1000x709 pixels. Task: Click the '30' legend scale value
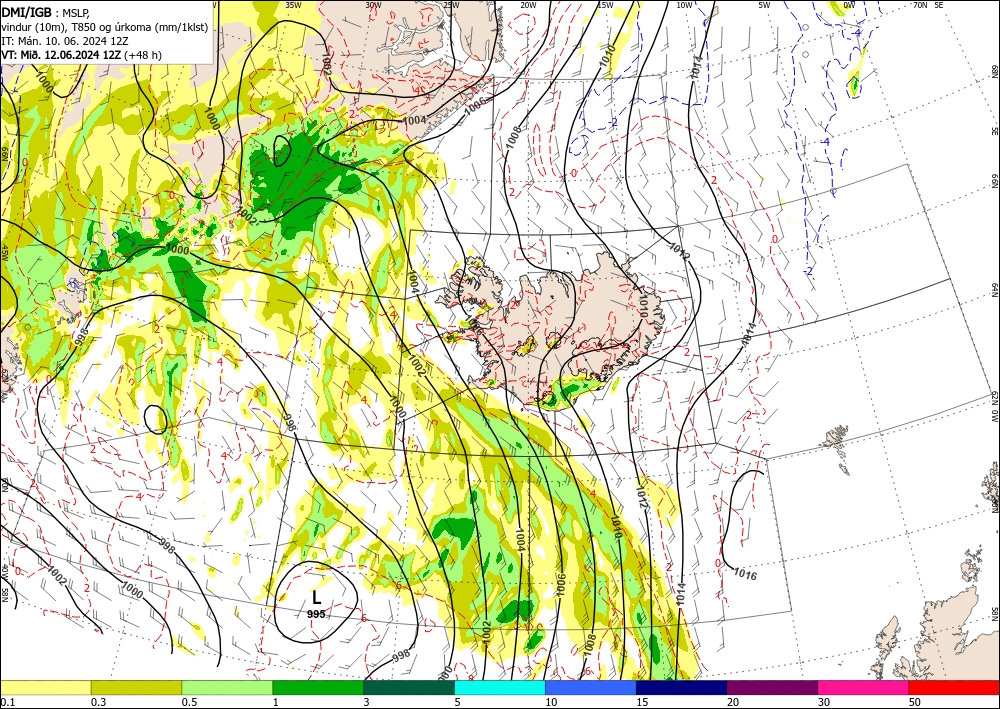824,702
